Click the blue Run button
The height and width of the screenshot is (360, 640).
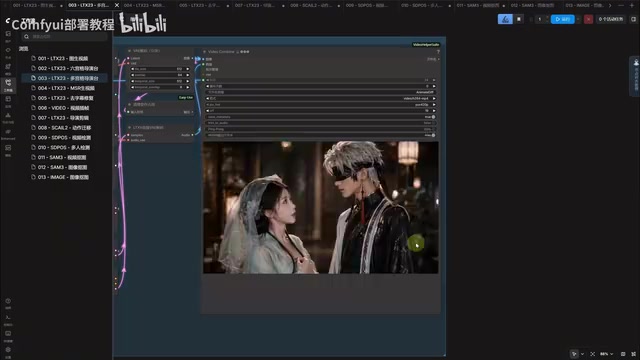coord(562,19)
